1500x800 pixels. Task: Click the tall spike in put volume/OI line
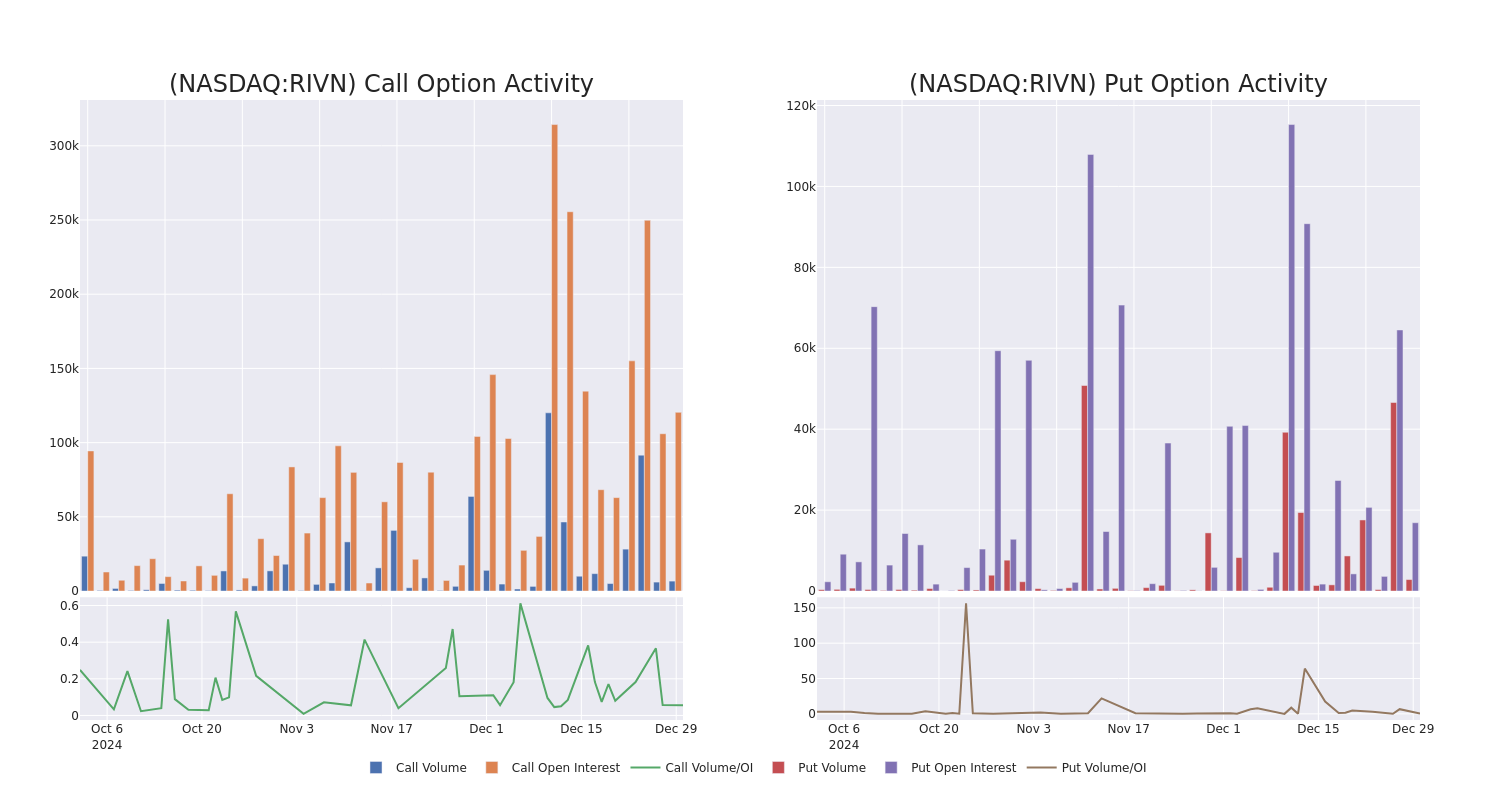point(966,604)
